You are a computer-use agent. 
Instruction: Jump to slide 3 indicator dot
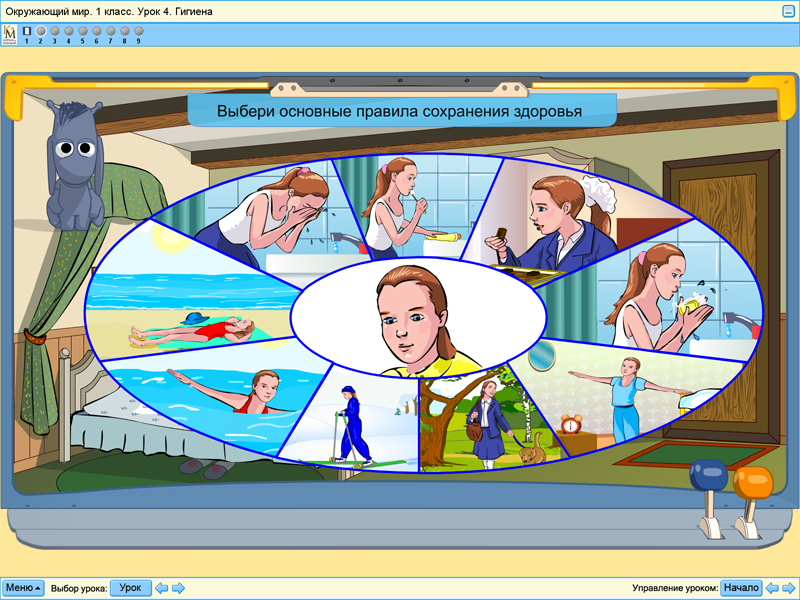point(55,31)
